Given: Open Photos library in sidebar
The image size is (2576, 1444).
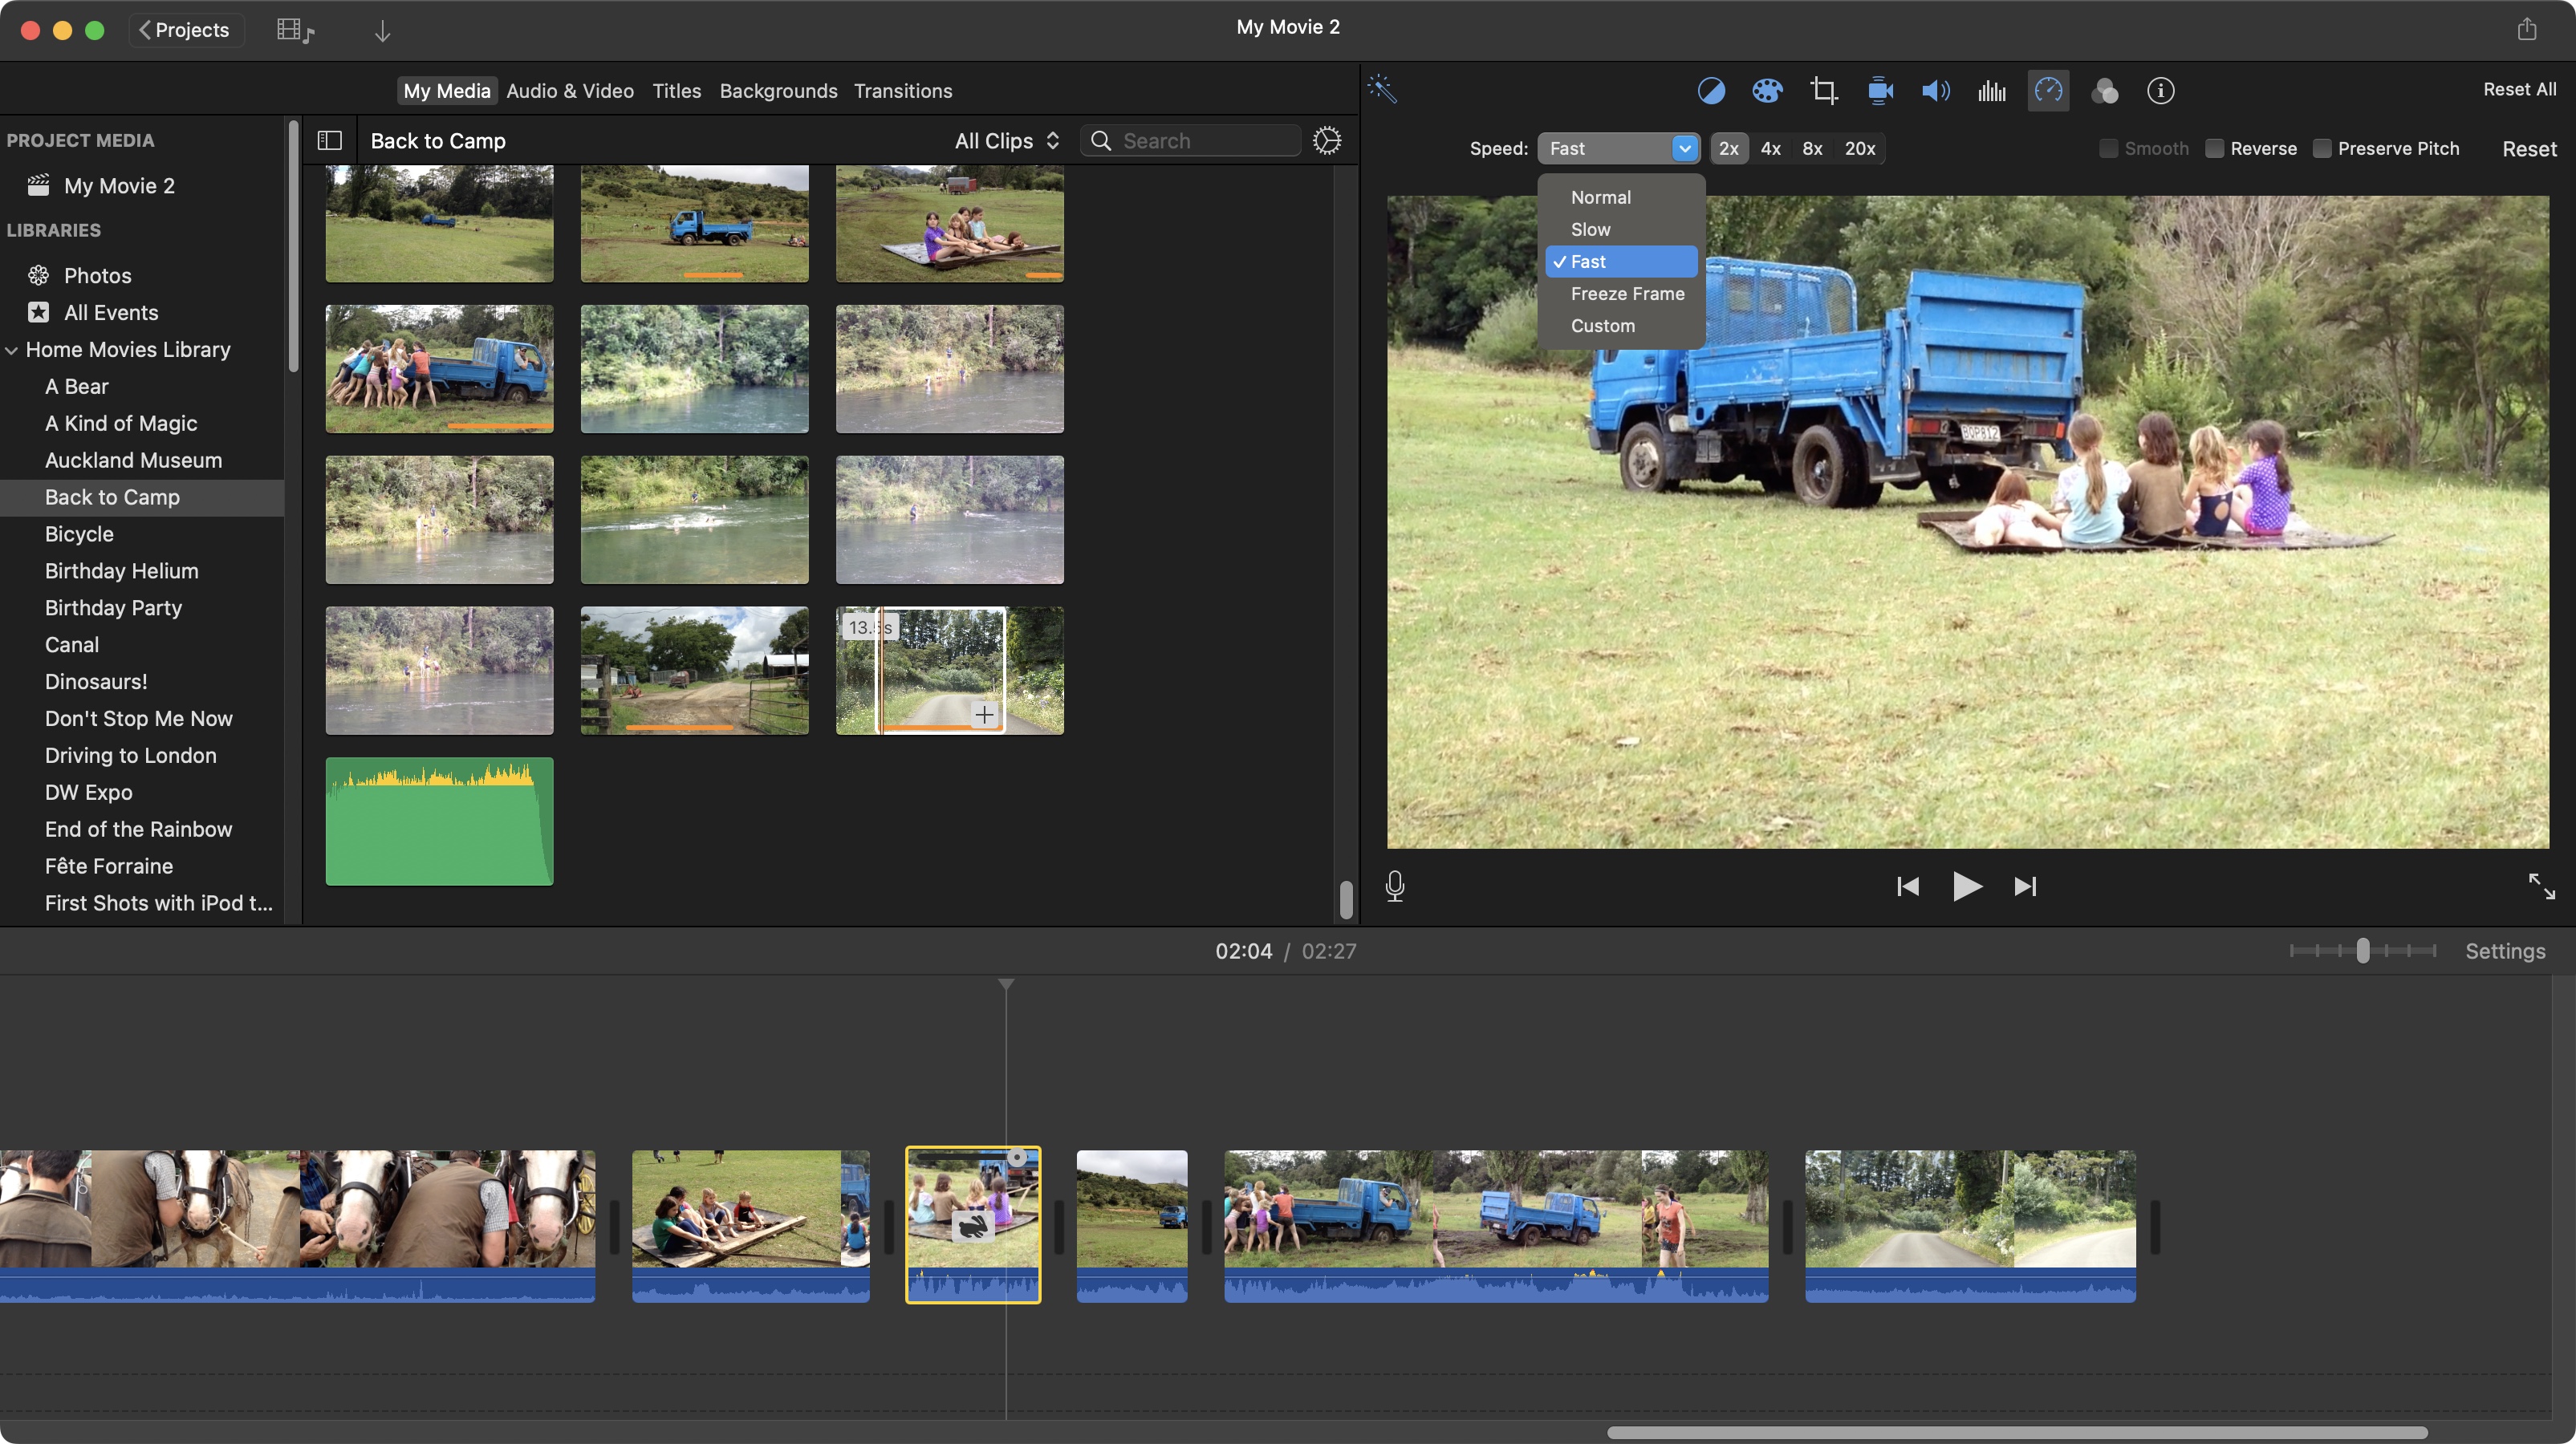Looking at the screenshot, I should (x=97, y=275).
